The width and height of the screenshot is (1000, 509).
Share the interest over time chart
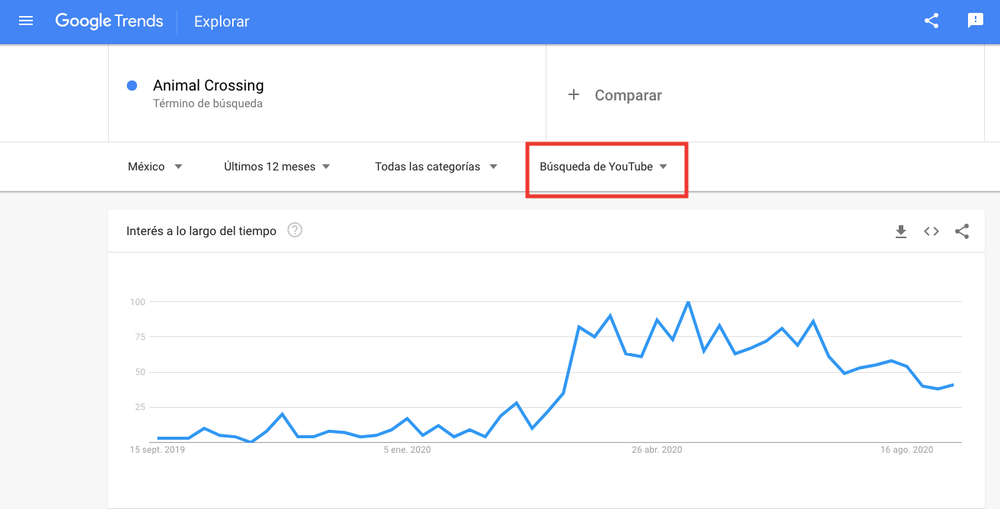(962, 232)
